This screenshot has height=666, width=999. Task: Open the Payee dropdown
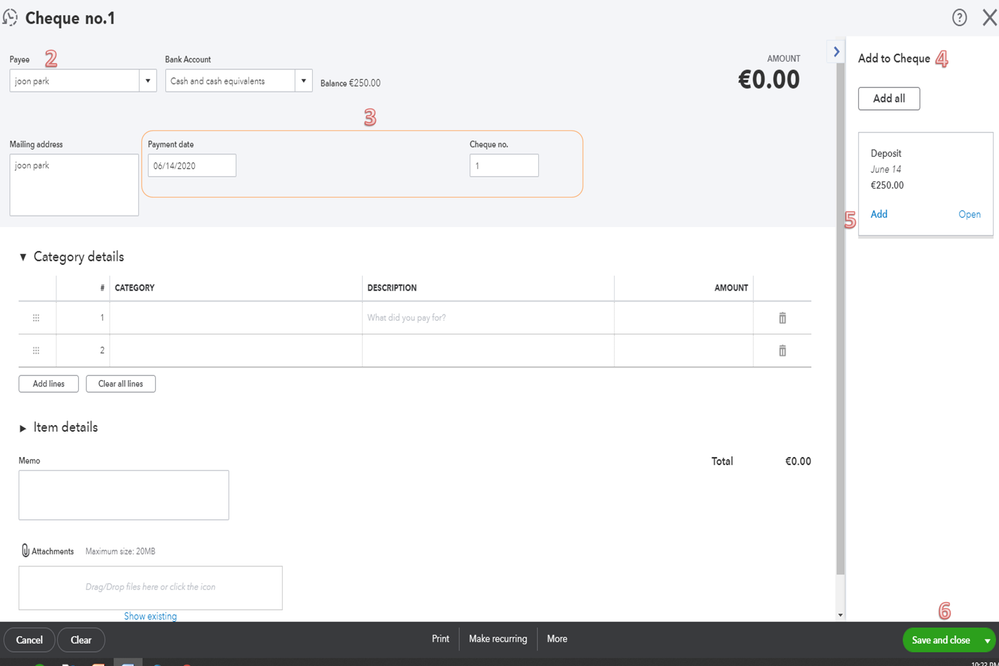pyautogui.click(x=148, y=82)
